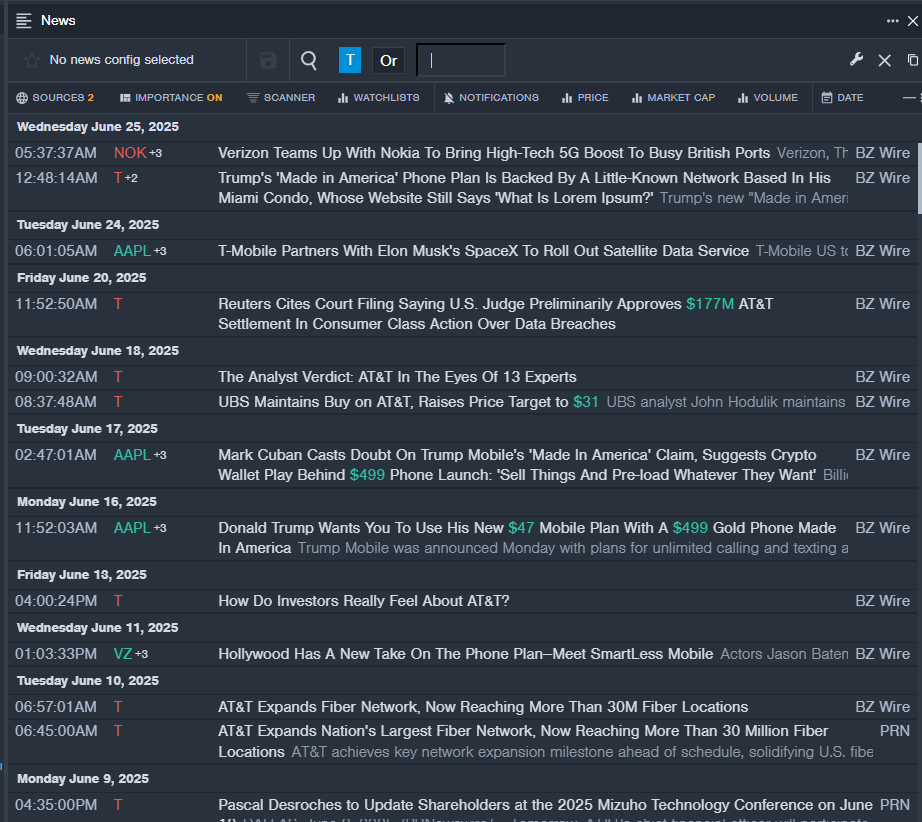Remove the T ticker filter chip
This screenshot has width=922, height=822.
350,60
